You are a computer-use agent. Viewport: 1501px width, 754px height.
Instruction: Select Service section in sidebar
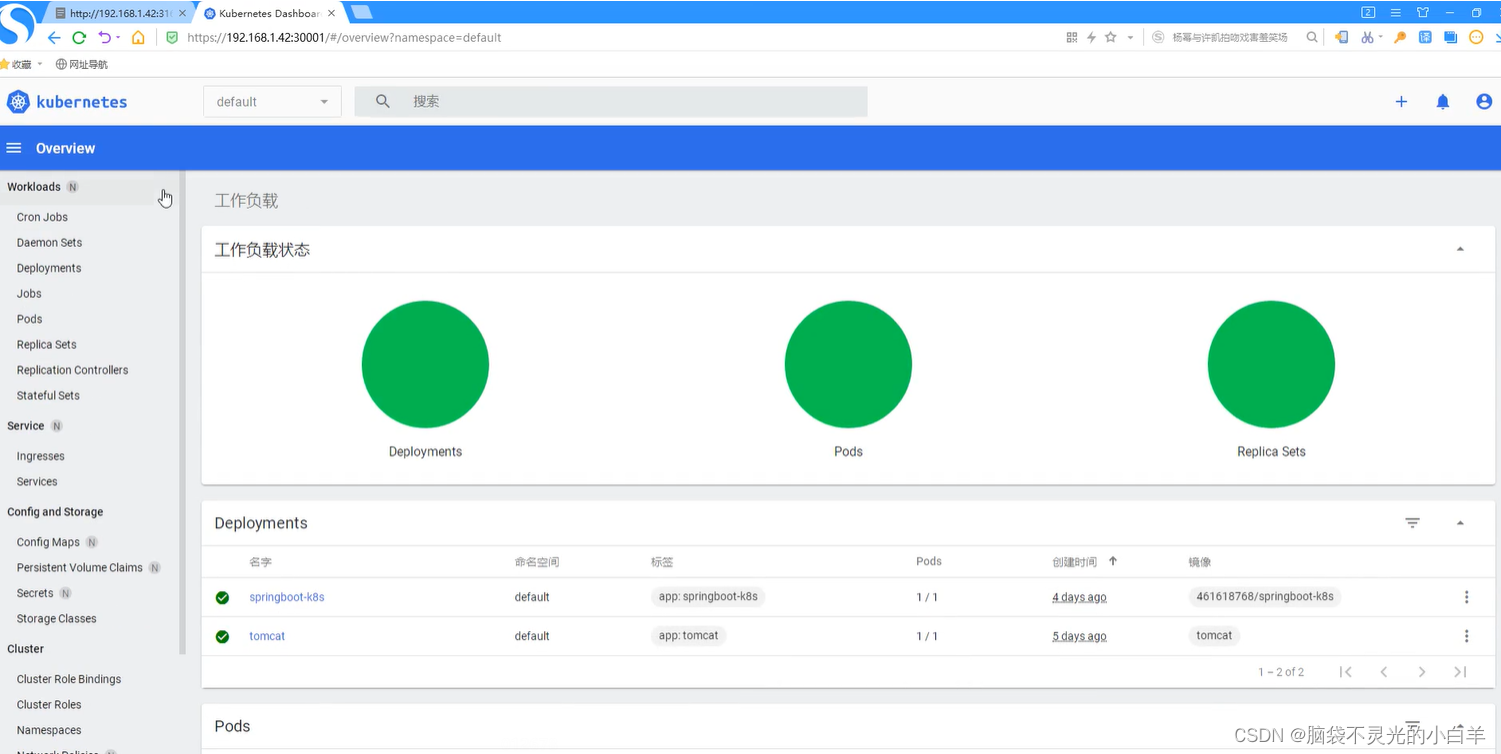25,426
